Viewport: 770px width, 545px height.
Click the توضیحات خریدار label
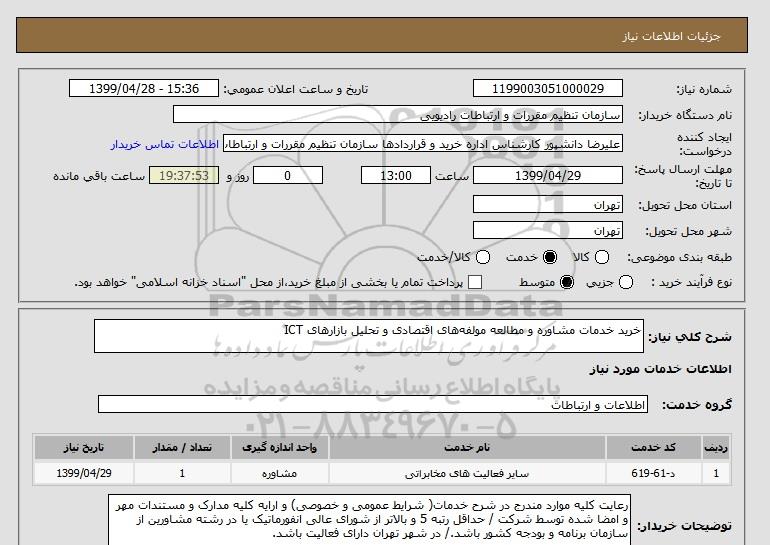click(684, 526)
